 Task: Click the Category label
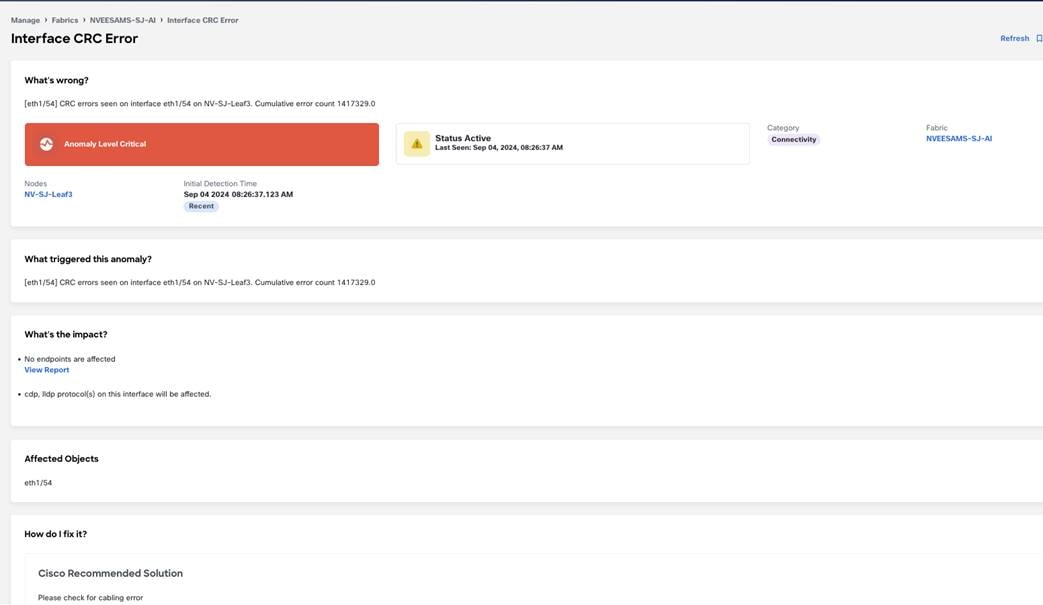tap(783, 128)
